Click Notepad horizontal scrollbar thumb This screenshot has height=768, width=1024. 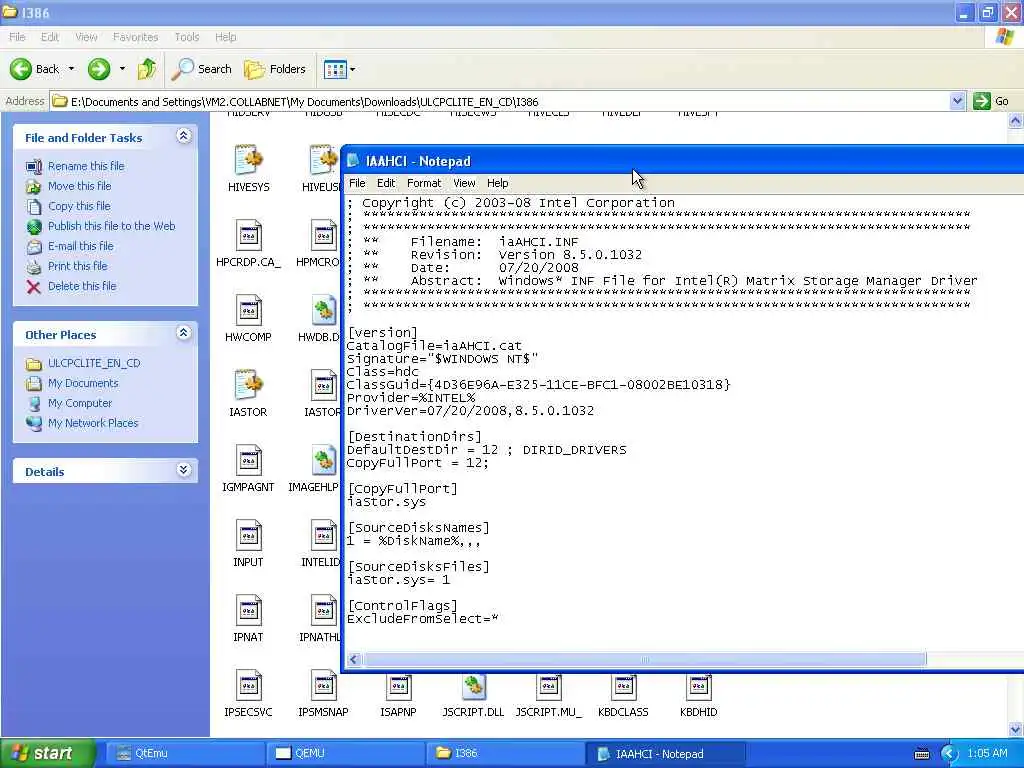tap(645, 660)
